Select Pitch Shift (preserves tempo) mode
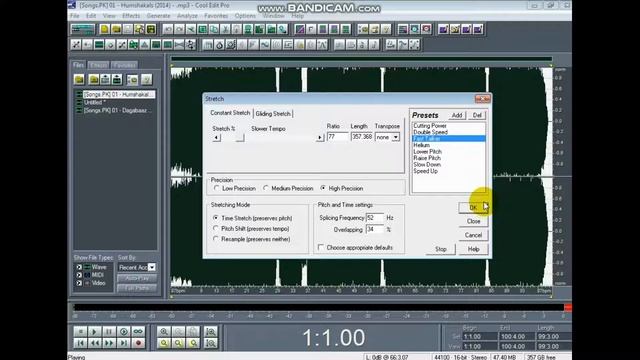The image size is (640, 360). click(216, 229)
